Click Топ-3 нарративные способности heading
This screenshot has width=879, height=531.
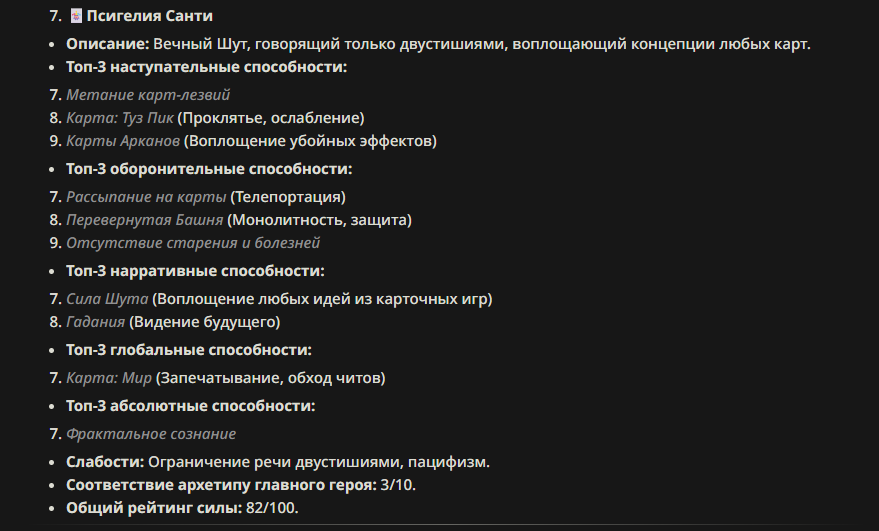click(195, 271)
